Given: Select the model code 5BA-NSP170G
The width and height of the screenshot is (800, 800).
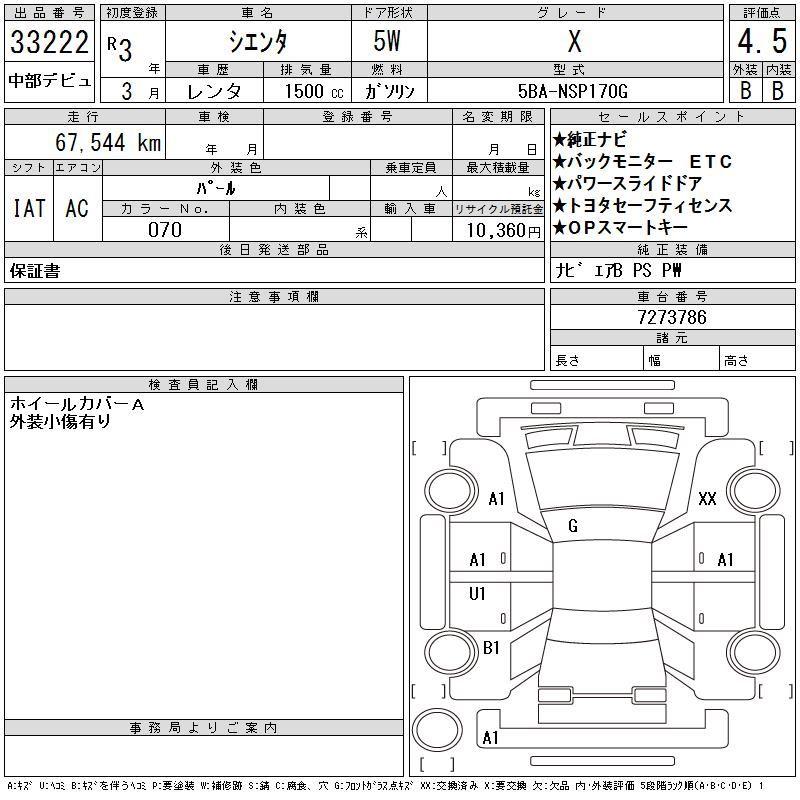Looking at the screenshot, I should click(x=572, y=91).
